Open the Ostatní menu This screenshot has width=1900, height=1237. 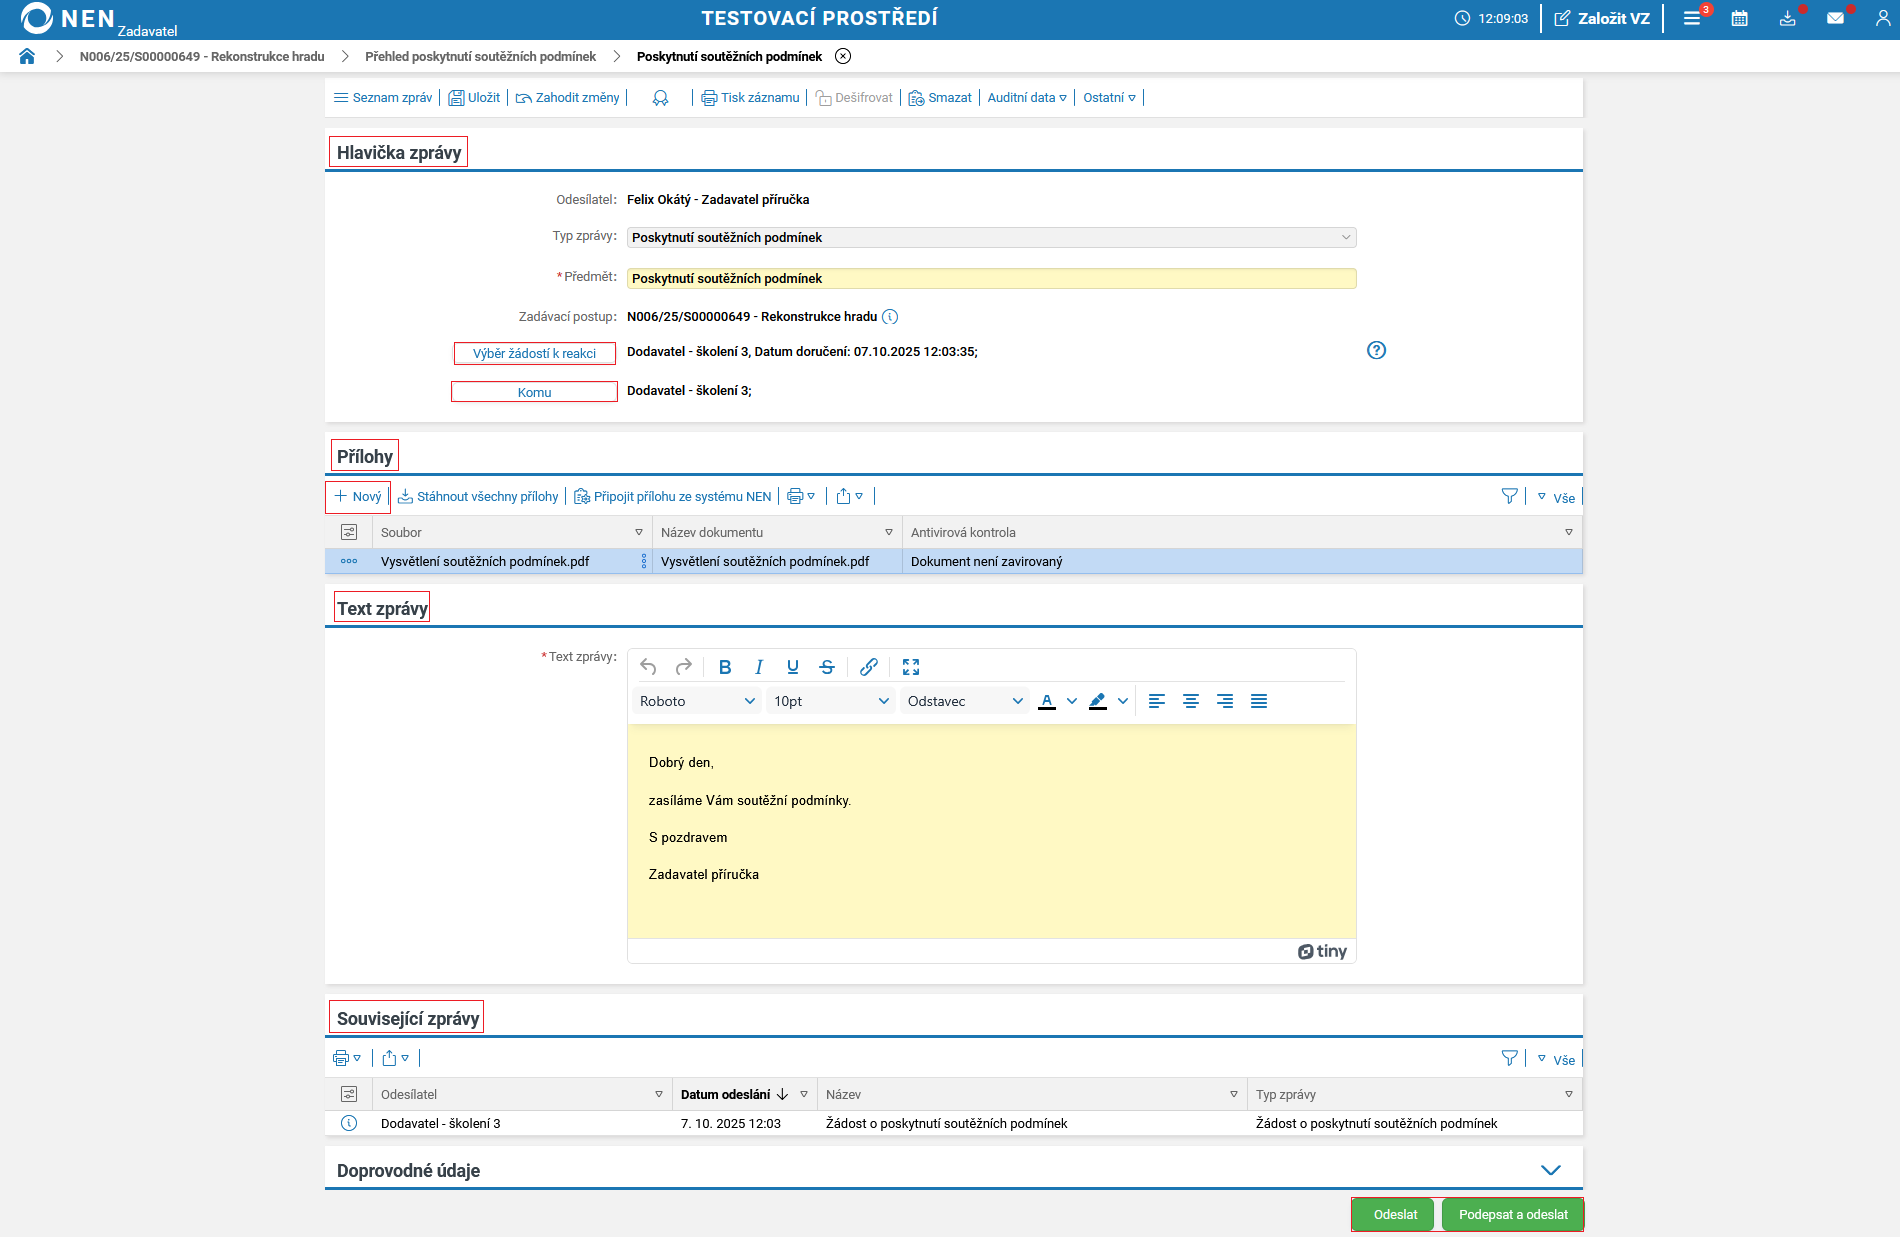(1109, 97)
